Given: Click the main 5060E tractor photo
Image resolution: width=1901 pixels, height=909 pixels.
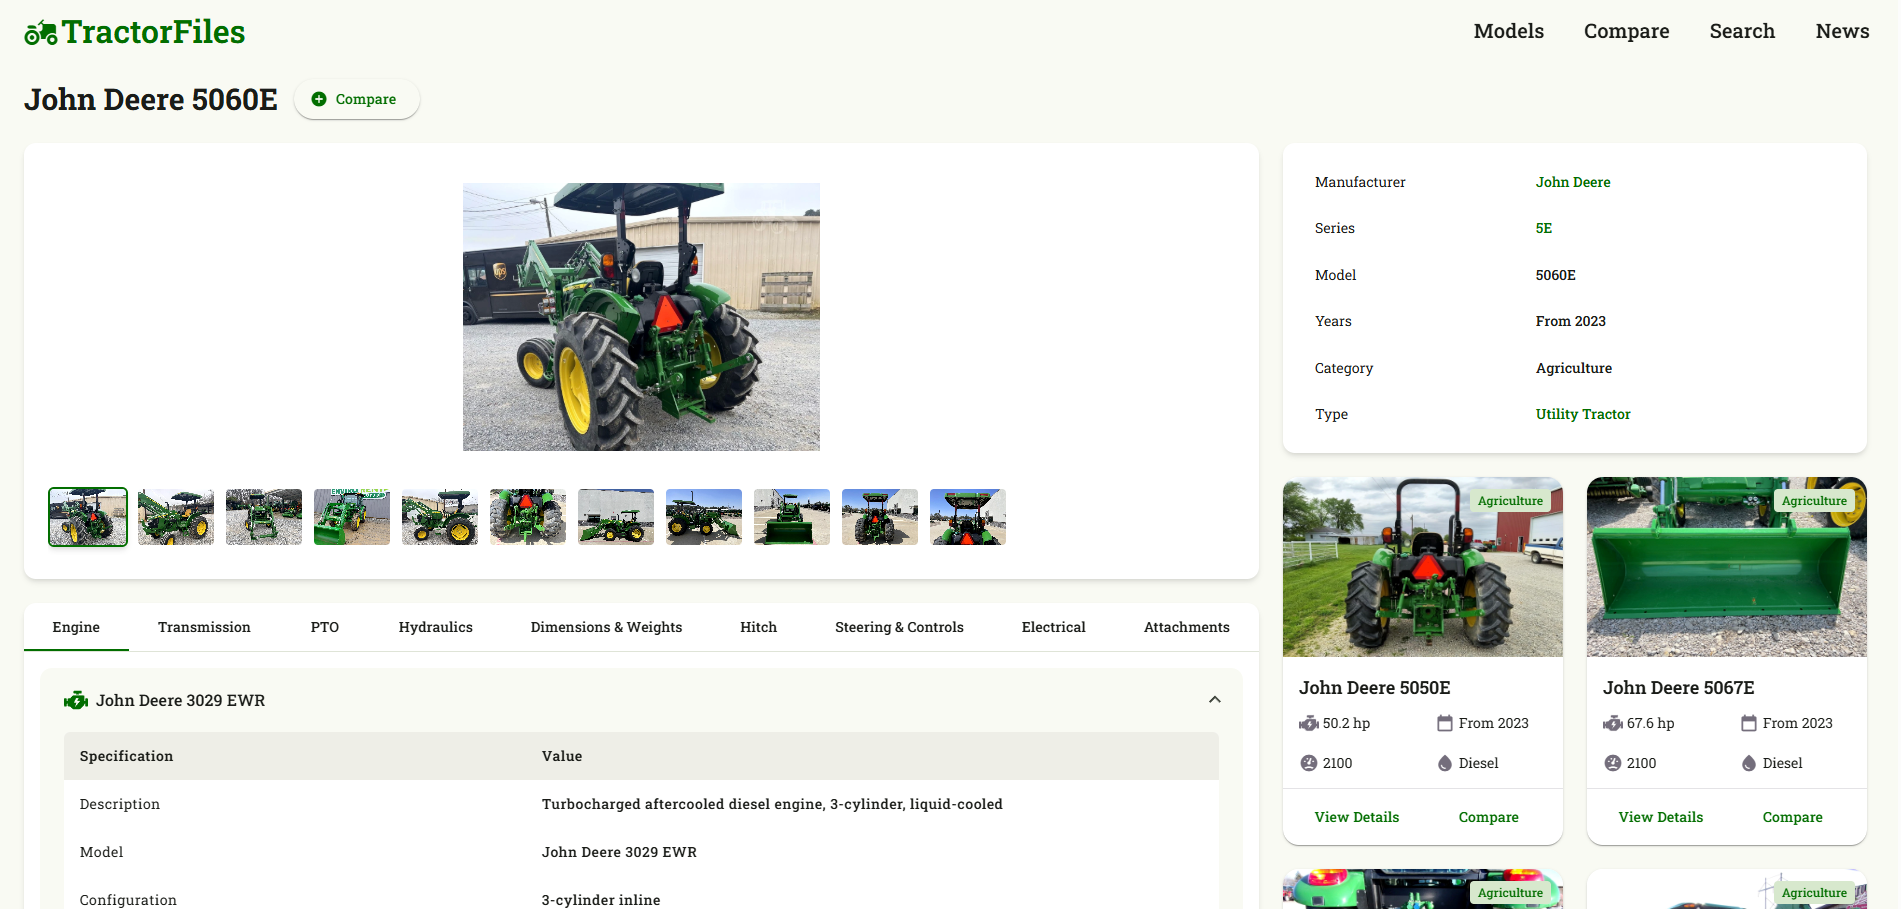Looking at the screenshot, I should coord(641,317).
